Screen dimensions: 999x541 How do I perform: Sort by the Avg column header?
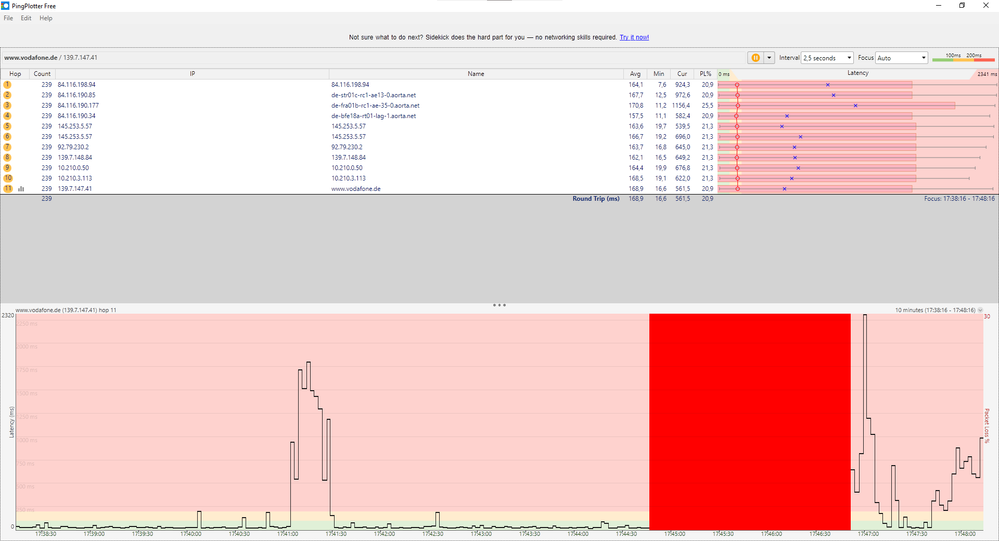[635, 74]
